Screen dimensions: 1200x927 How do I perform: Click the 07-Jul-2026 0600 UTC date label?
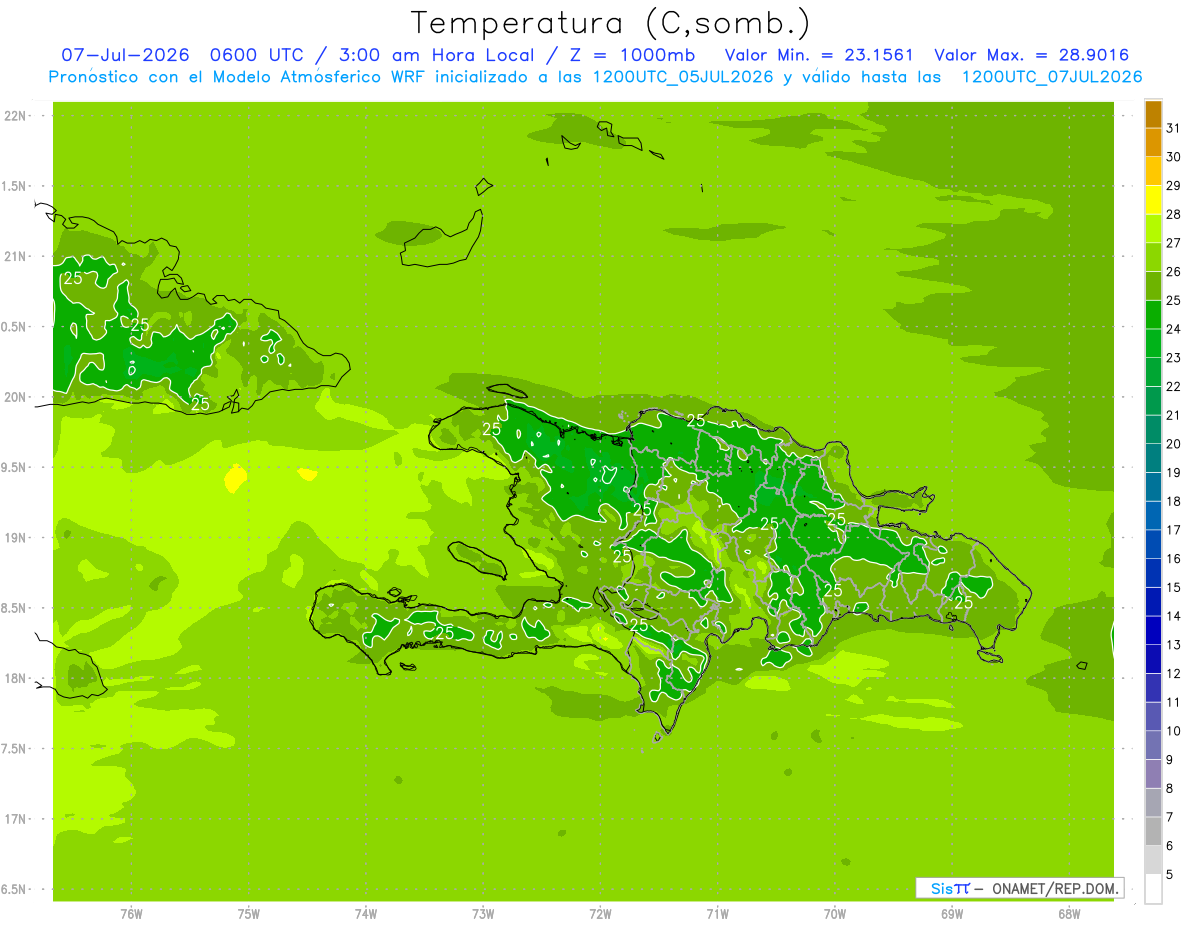click(170, 55)
